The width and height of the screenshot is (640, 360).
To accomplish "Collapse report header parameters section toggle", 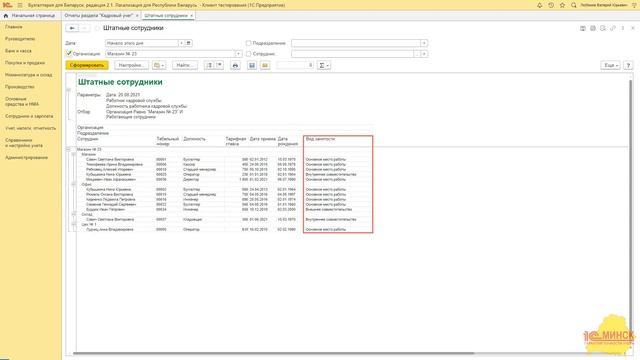I will click(69, 89).
